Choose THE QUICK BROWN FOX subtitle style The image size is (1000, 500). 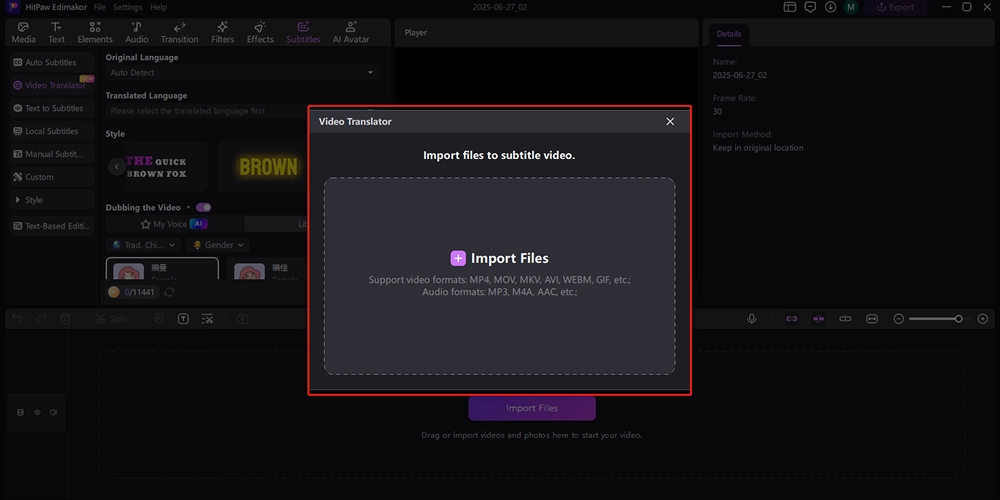[x=157, y=166]
